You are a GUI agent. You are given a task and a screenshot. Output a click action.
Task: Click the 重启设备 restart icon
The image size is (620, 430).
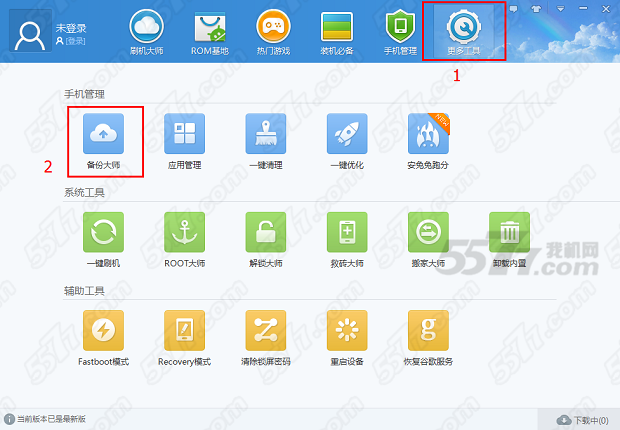[347, 330]
